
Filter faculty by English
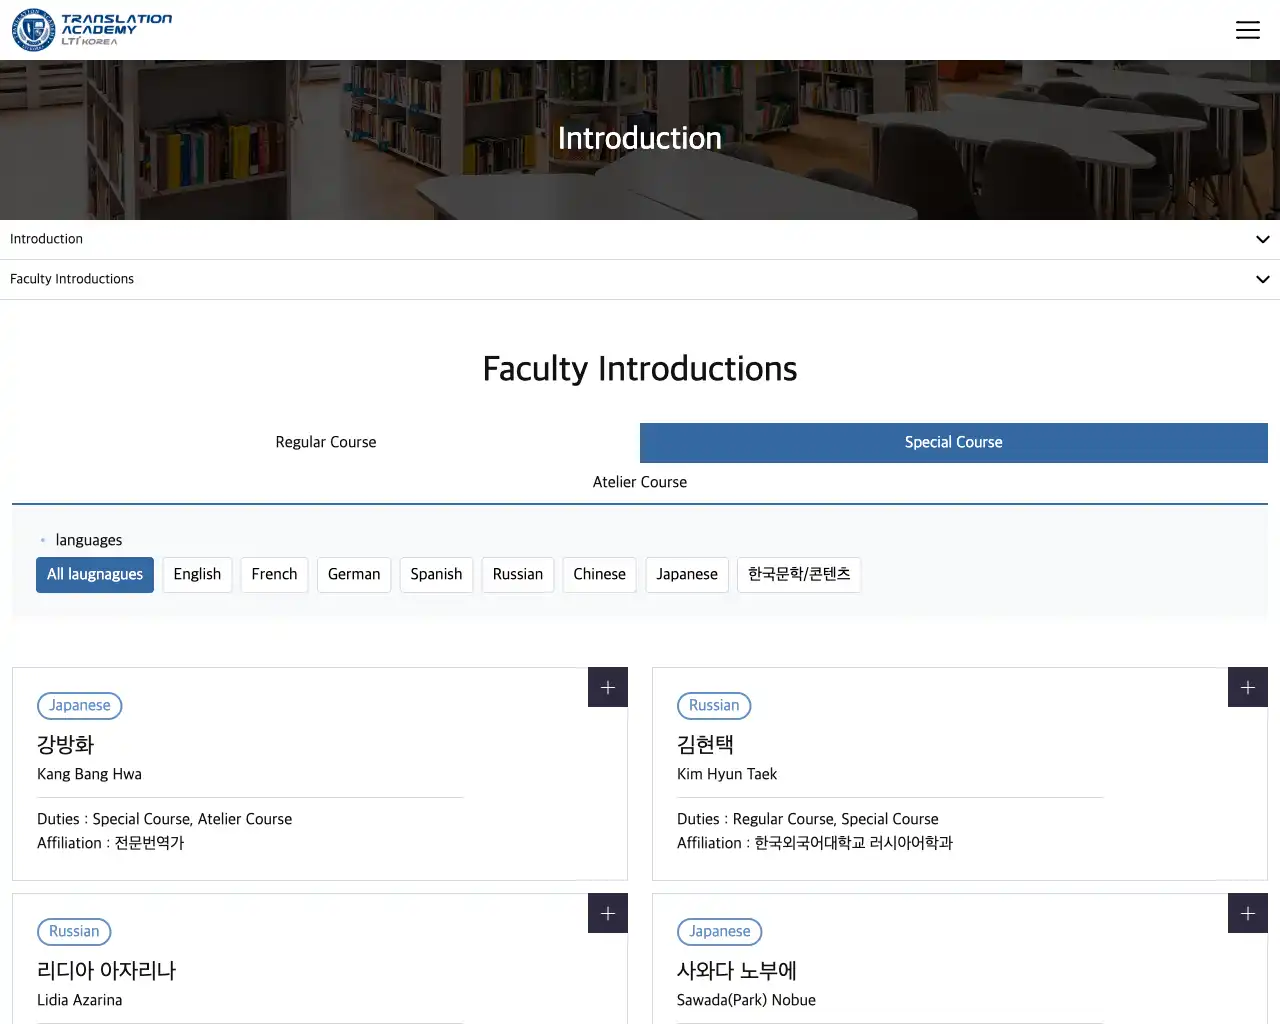tap(197, 574)
